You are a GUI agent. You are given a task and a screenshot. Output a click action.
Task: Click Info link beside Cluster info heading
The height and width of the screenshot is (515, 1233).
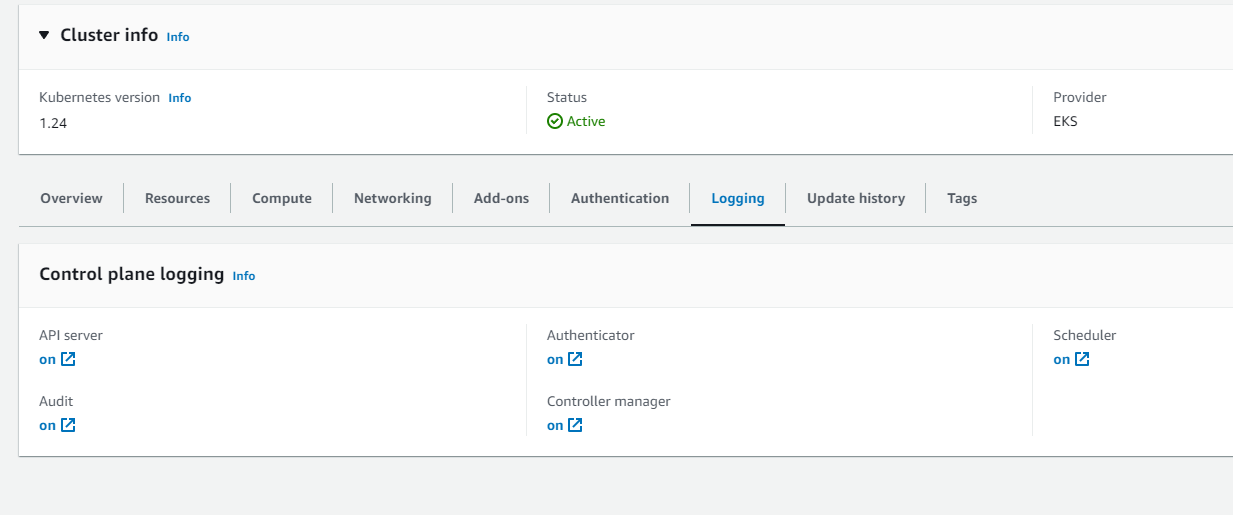[x=178, y=37]
